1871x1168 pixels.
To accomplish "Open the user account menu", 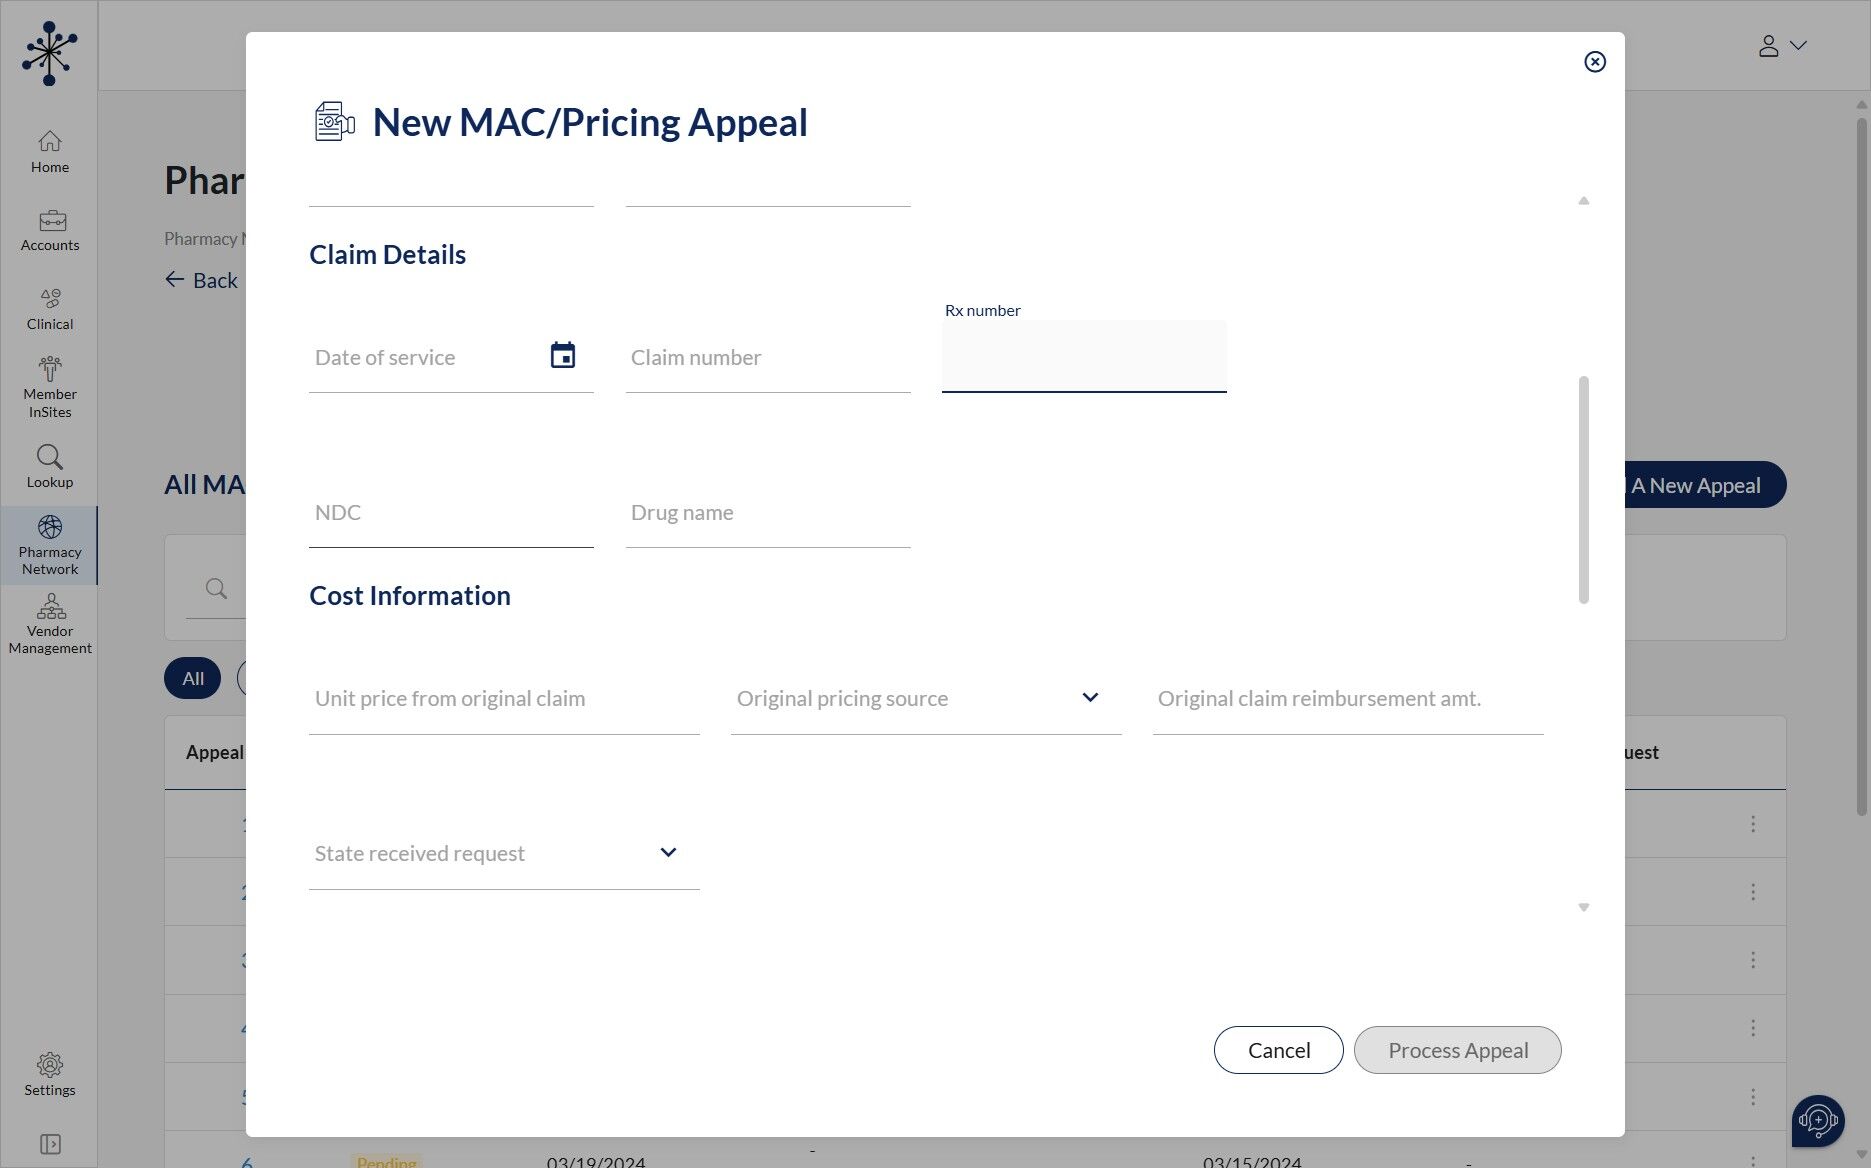I will pyautogui.click(x=1782, y=46).
